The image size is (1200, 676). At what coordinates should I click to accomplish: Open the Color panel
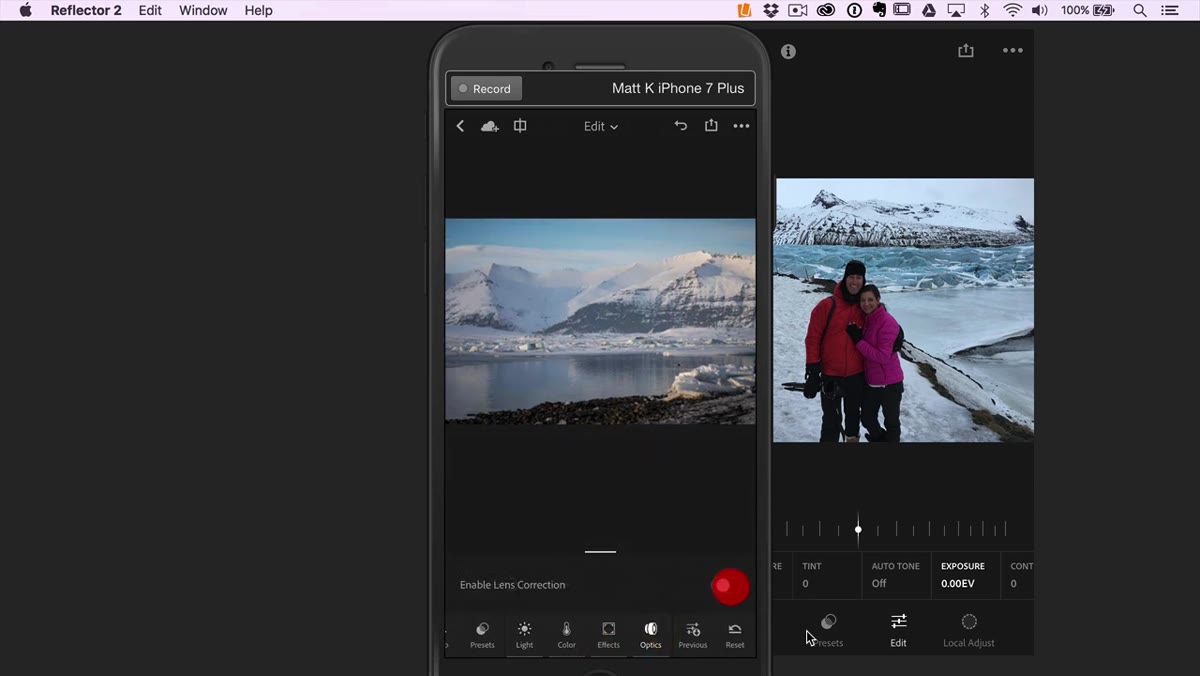point(566,635)
